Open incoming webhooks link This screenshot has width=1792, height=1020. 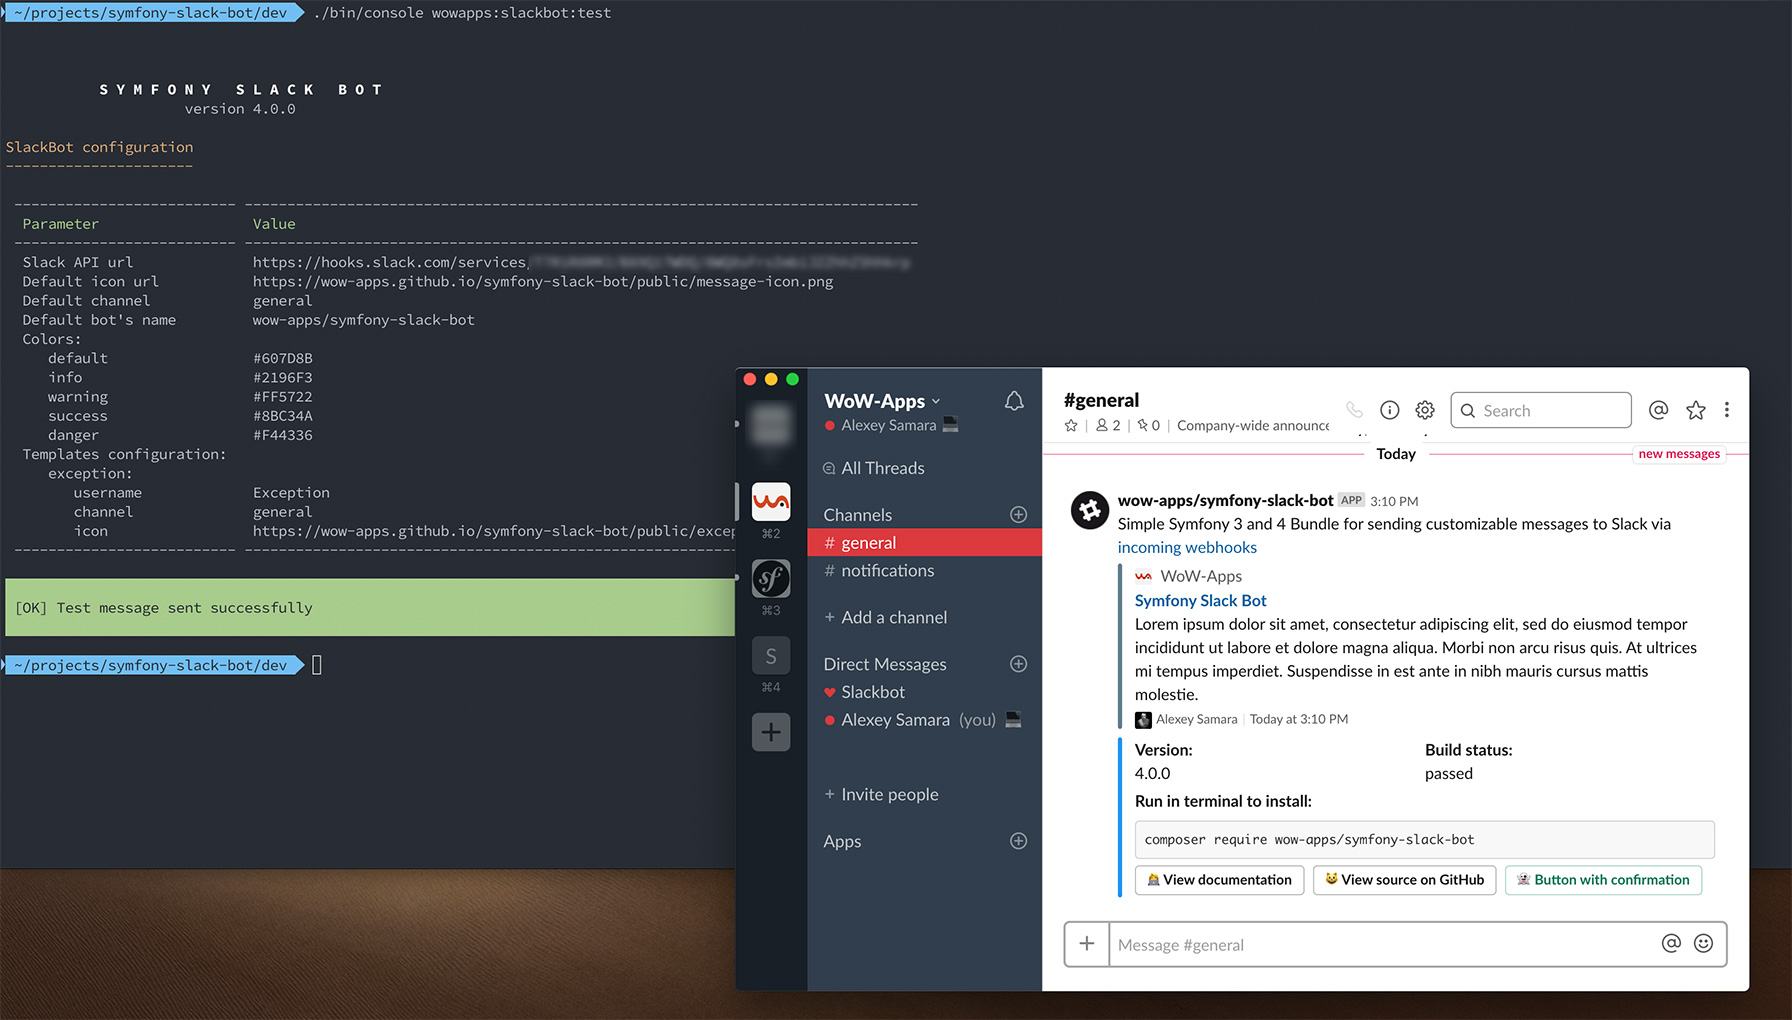coord(1187,547)
